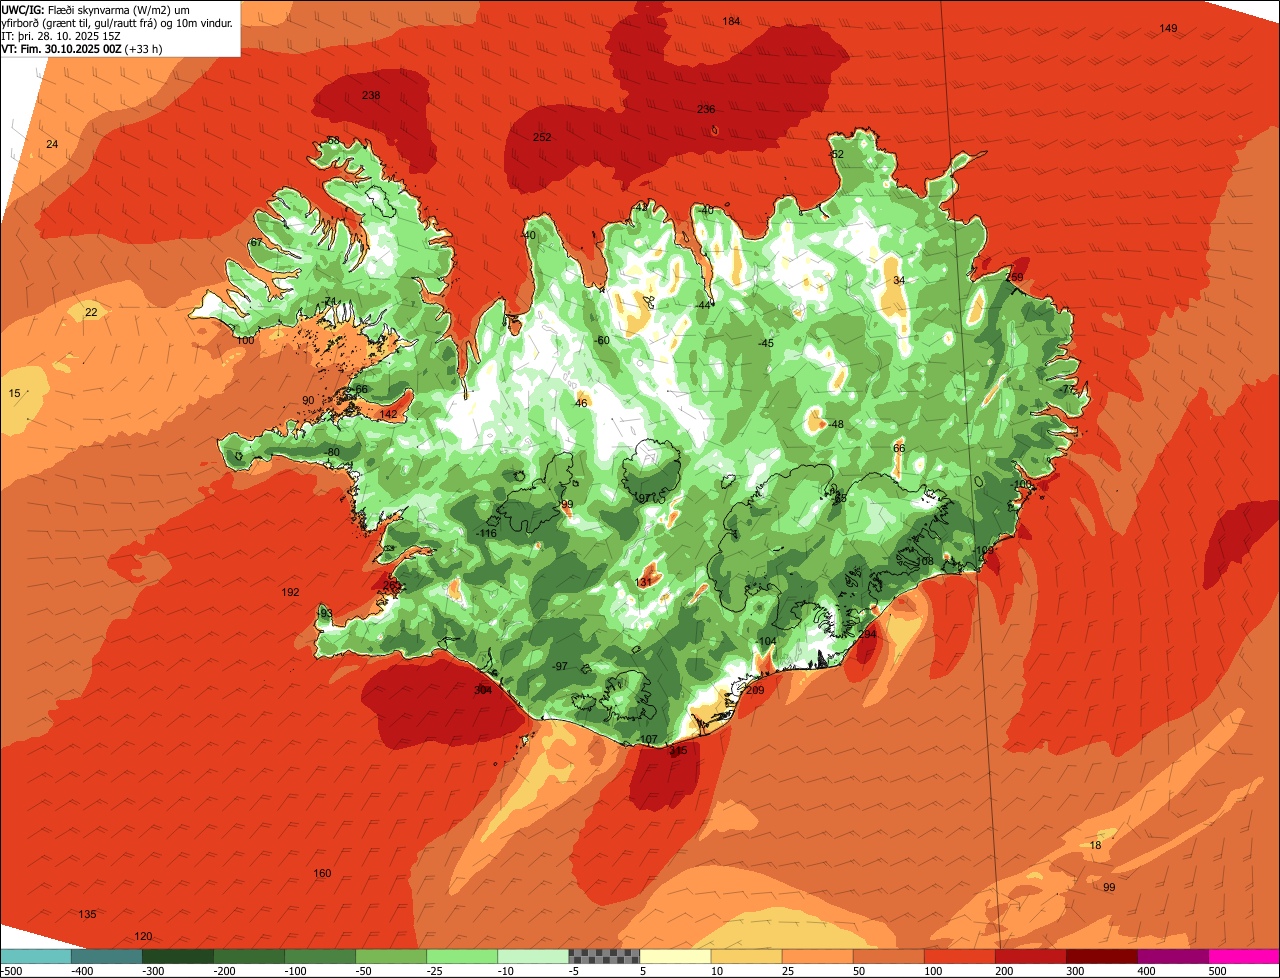
Task: Click the value -107 at the southern tip
Action: [647, 739]
